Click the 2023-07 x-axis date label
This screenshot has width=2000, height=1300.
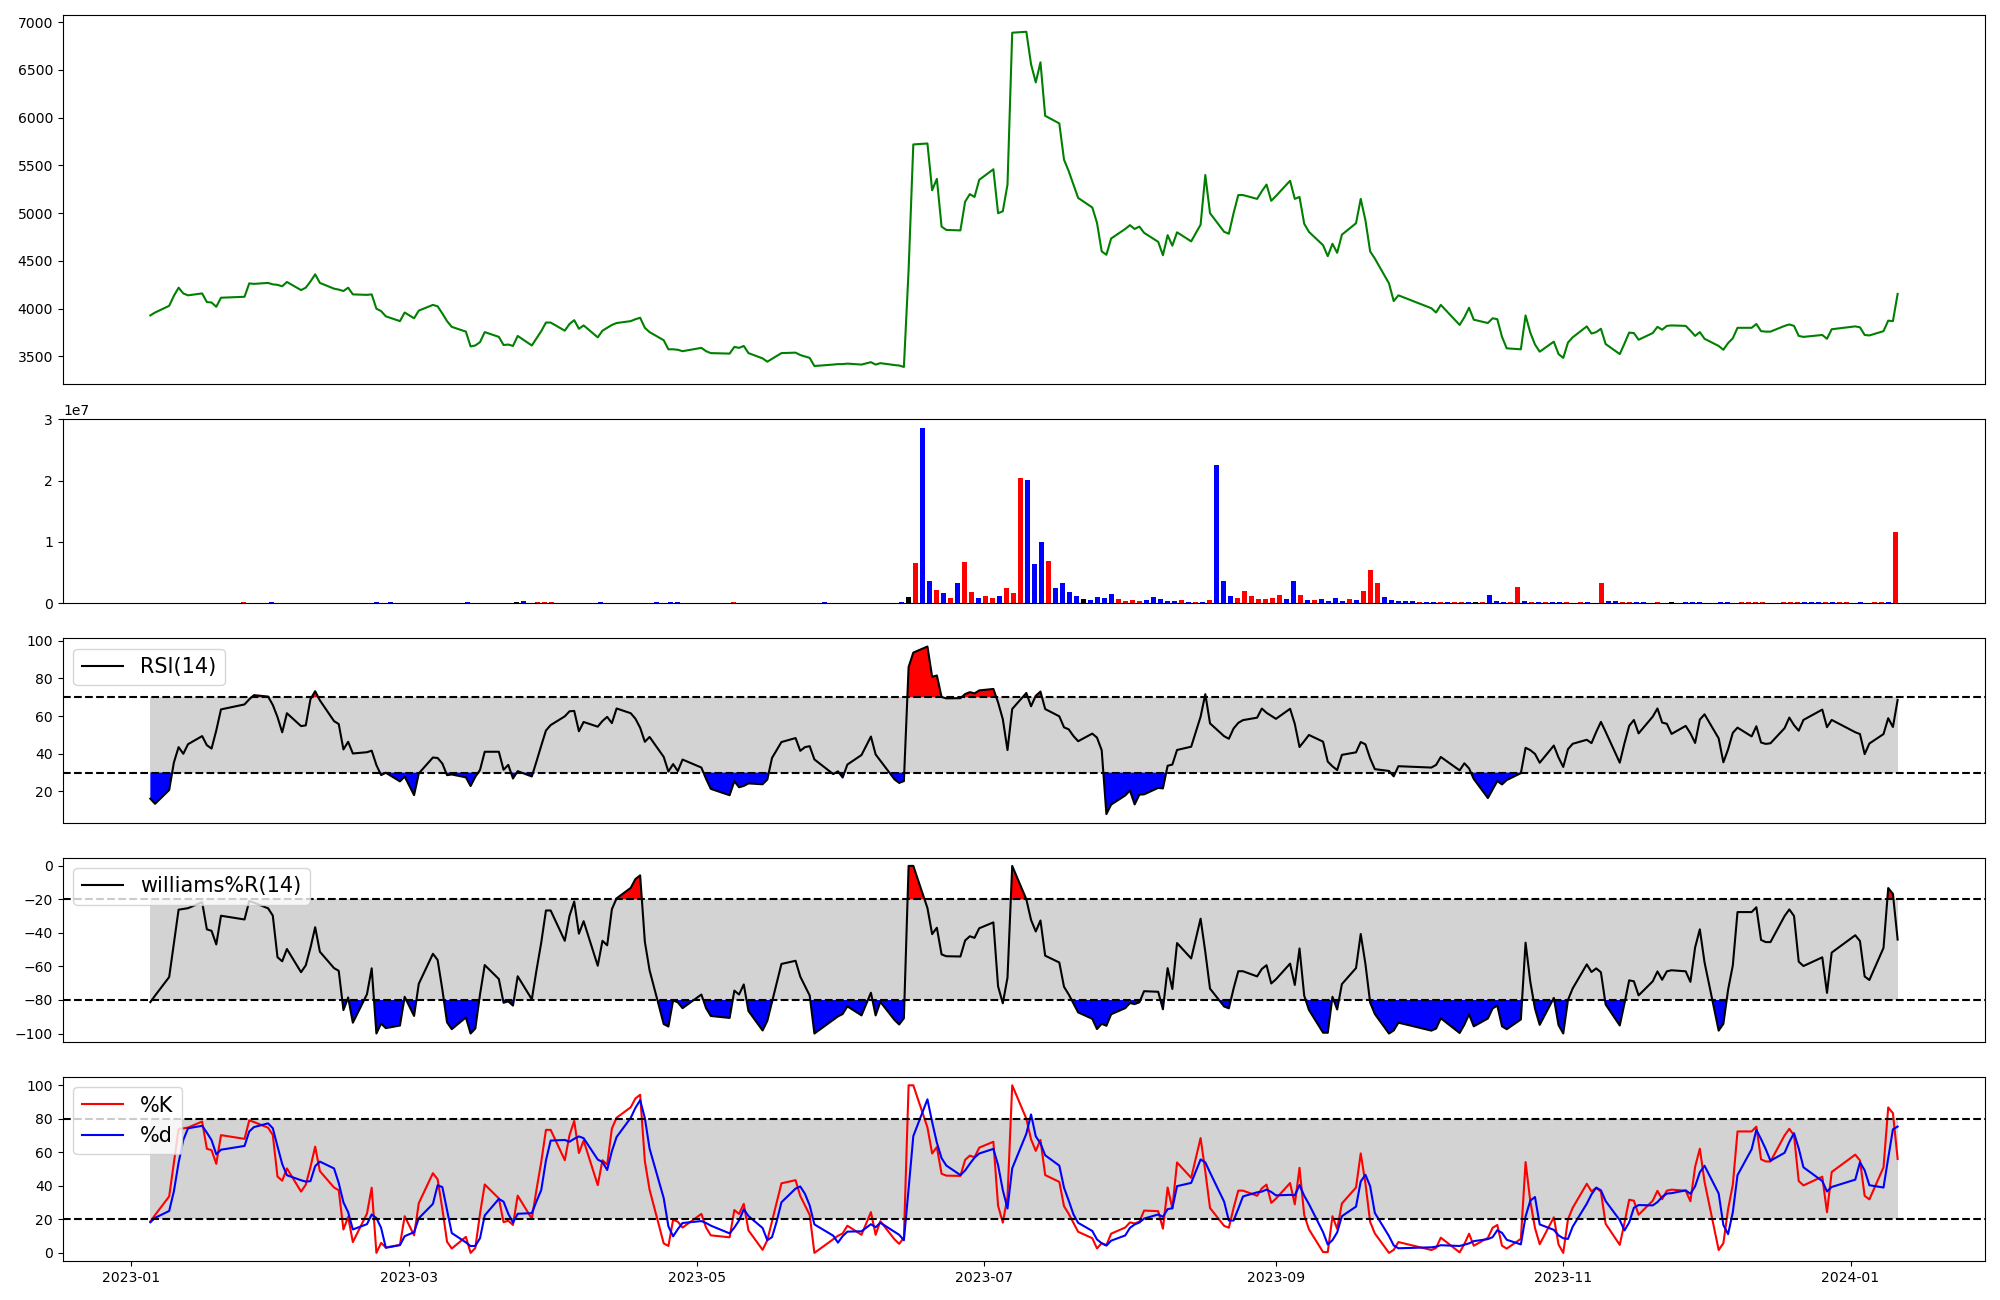pos(985,1277)
